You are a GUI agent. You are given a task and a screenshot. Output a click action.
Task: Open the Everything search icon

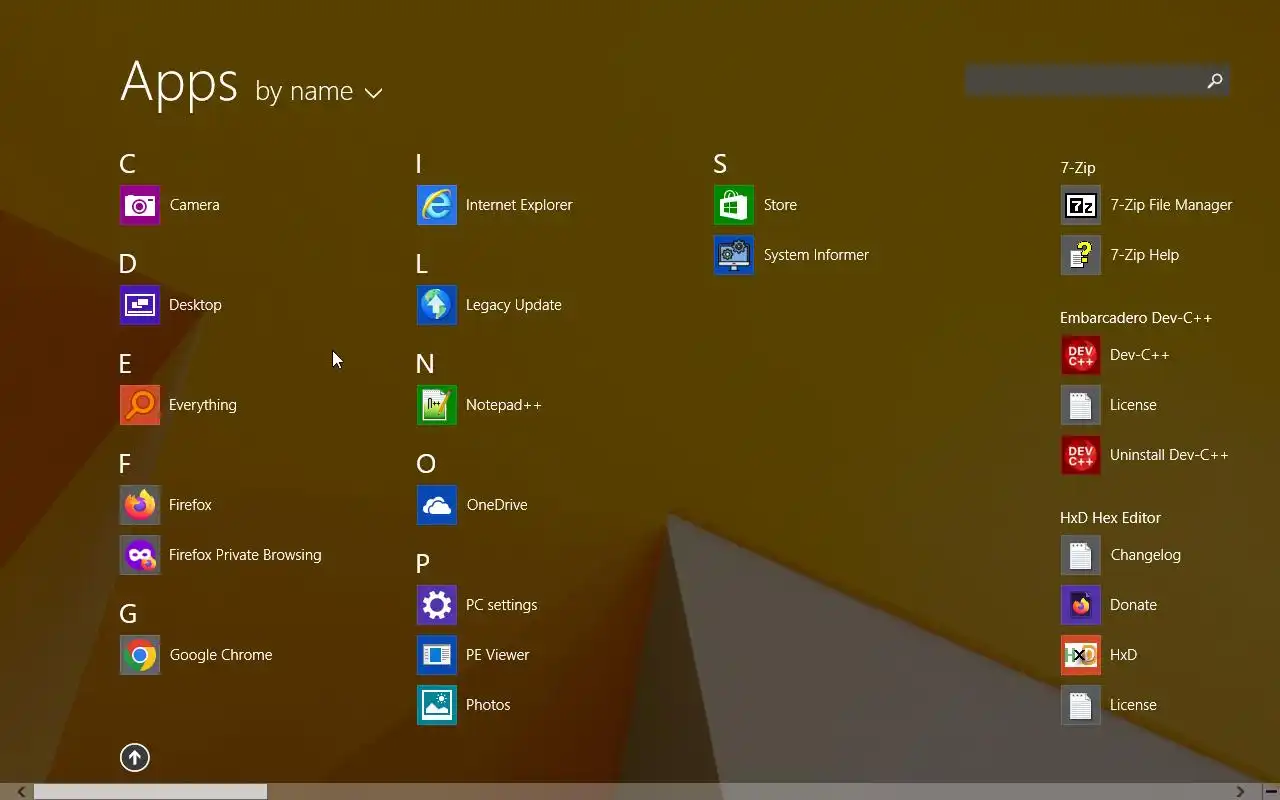140,405
